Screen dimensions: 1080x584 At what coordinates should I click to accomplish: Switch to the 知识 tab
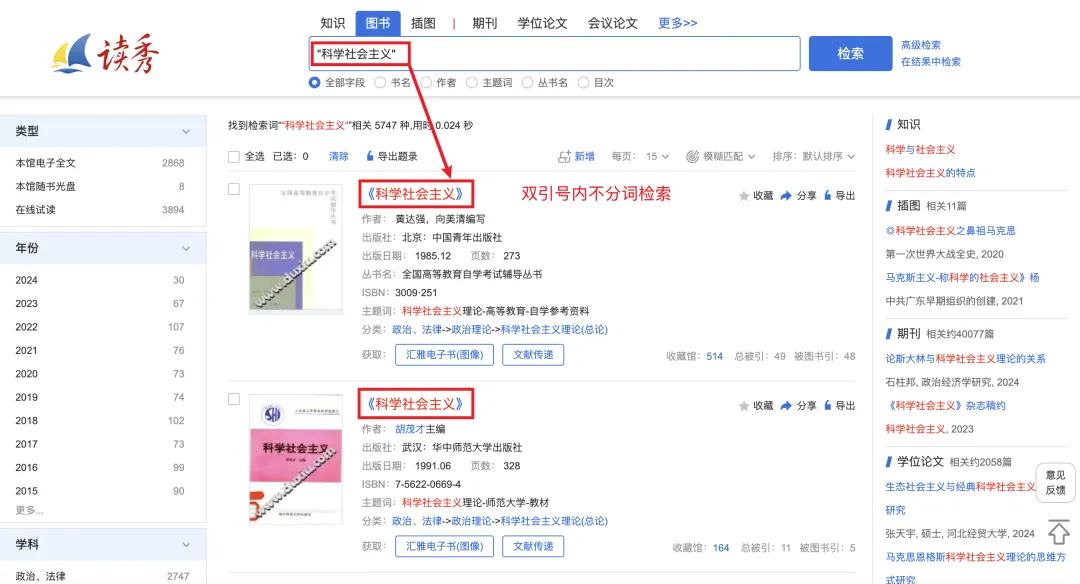[333, 23]
